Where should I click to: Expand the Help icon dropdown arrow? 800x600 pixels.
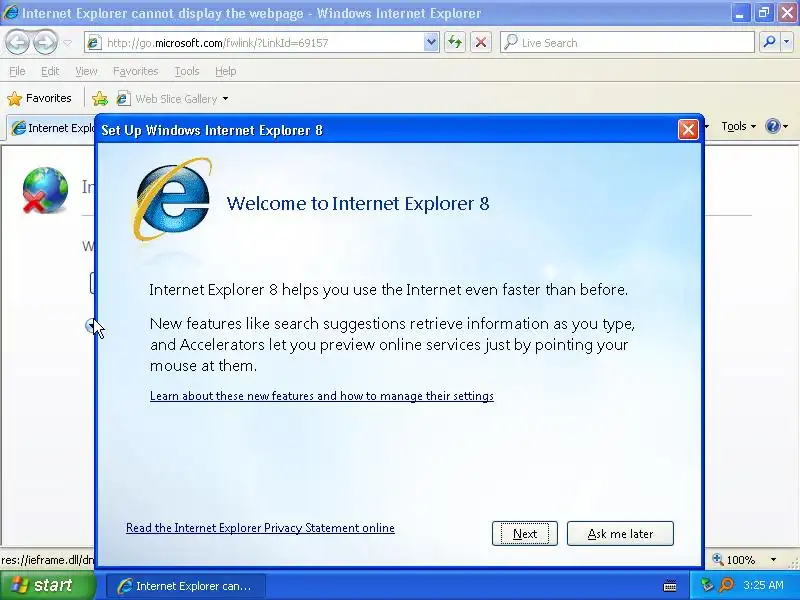click(x=786, y=127)
